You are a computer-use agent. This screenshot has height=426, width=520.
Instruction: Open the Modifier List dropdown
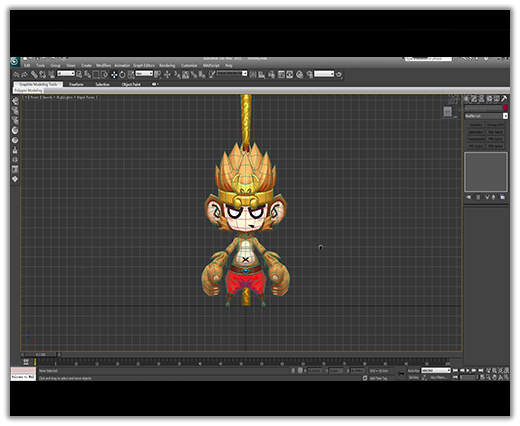tap(486, 116)
